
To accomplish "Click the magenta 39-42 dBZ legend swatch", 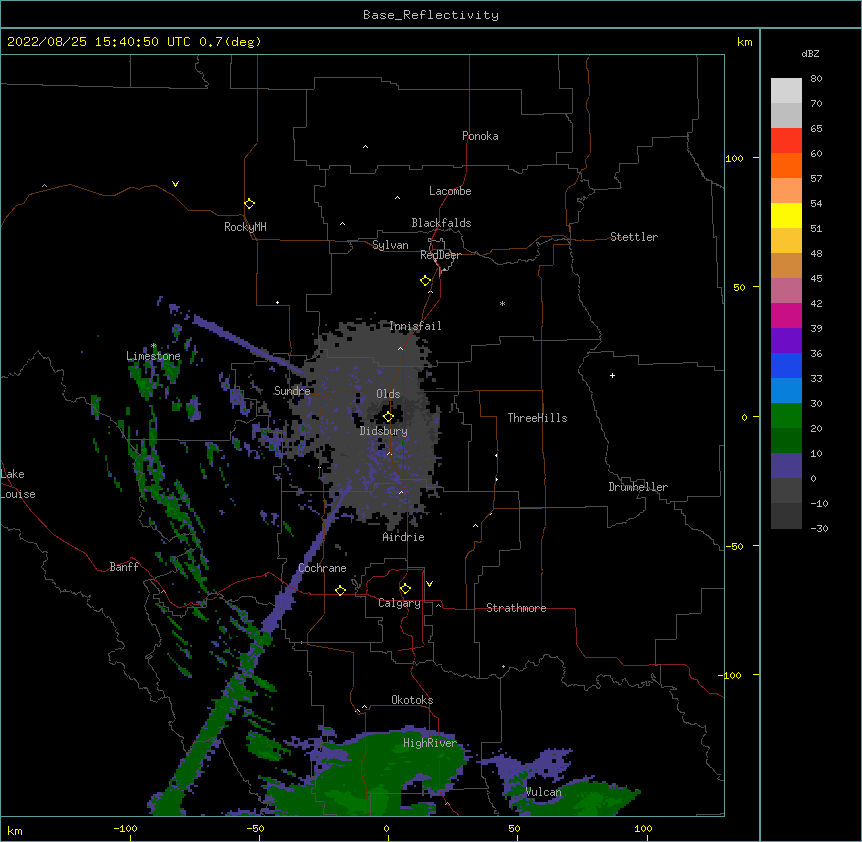I will 786,315.
